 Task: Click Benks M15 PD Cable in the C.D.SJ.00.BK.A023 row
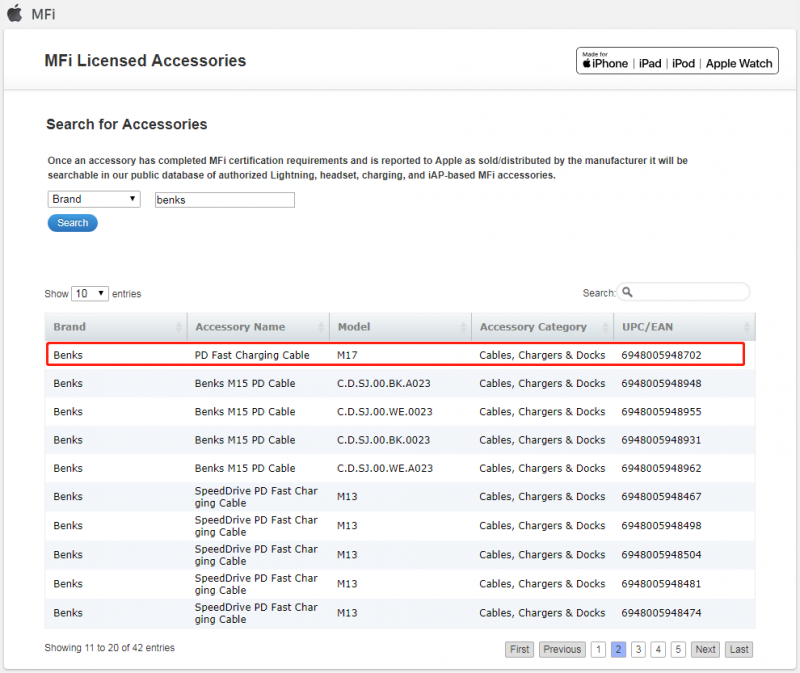click(x=245, y=383)
